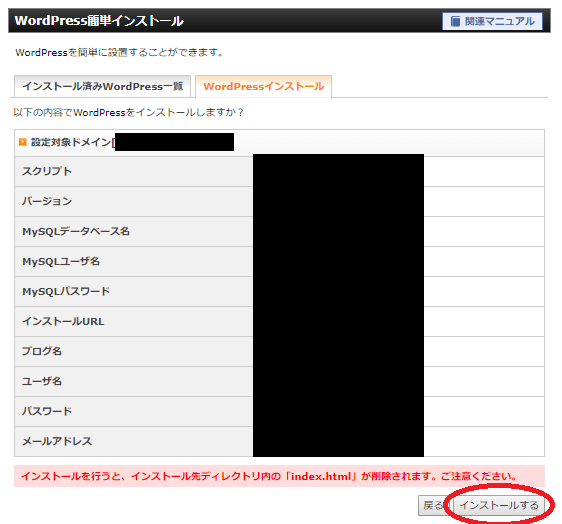
Task: Open the 関連マニュアル manual button
Action: coord(492,21)
